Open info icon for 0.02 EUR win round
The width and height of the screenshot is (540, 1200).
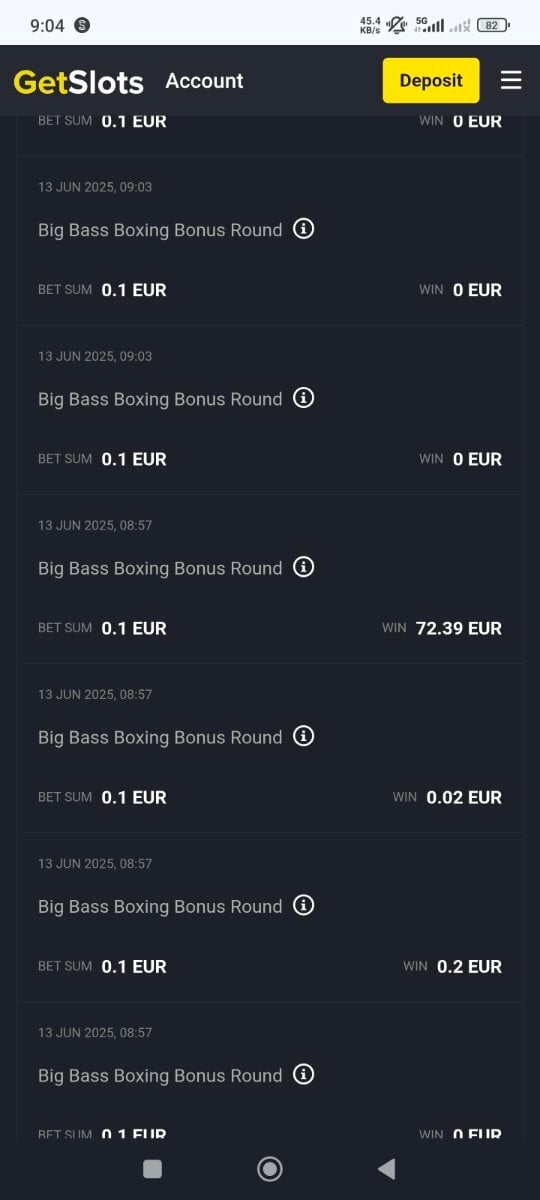304,736
